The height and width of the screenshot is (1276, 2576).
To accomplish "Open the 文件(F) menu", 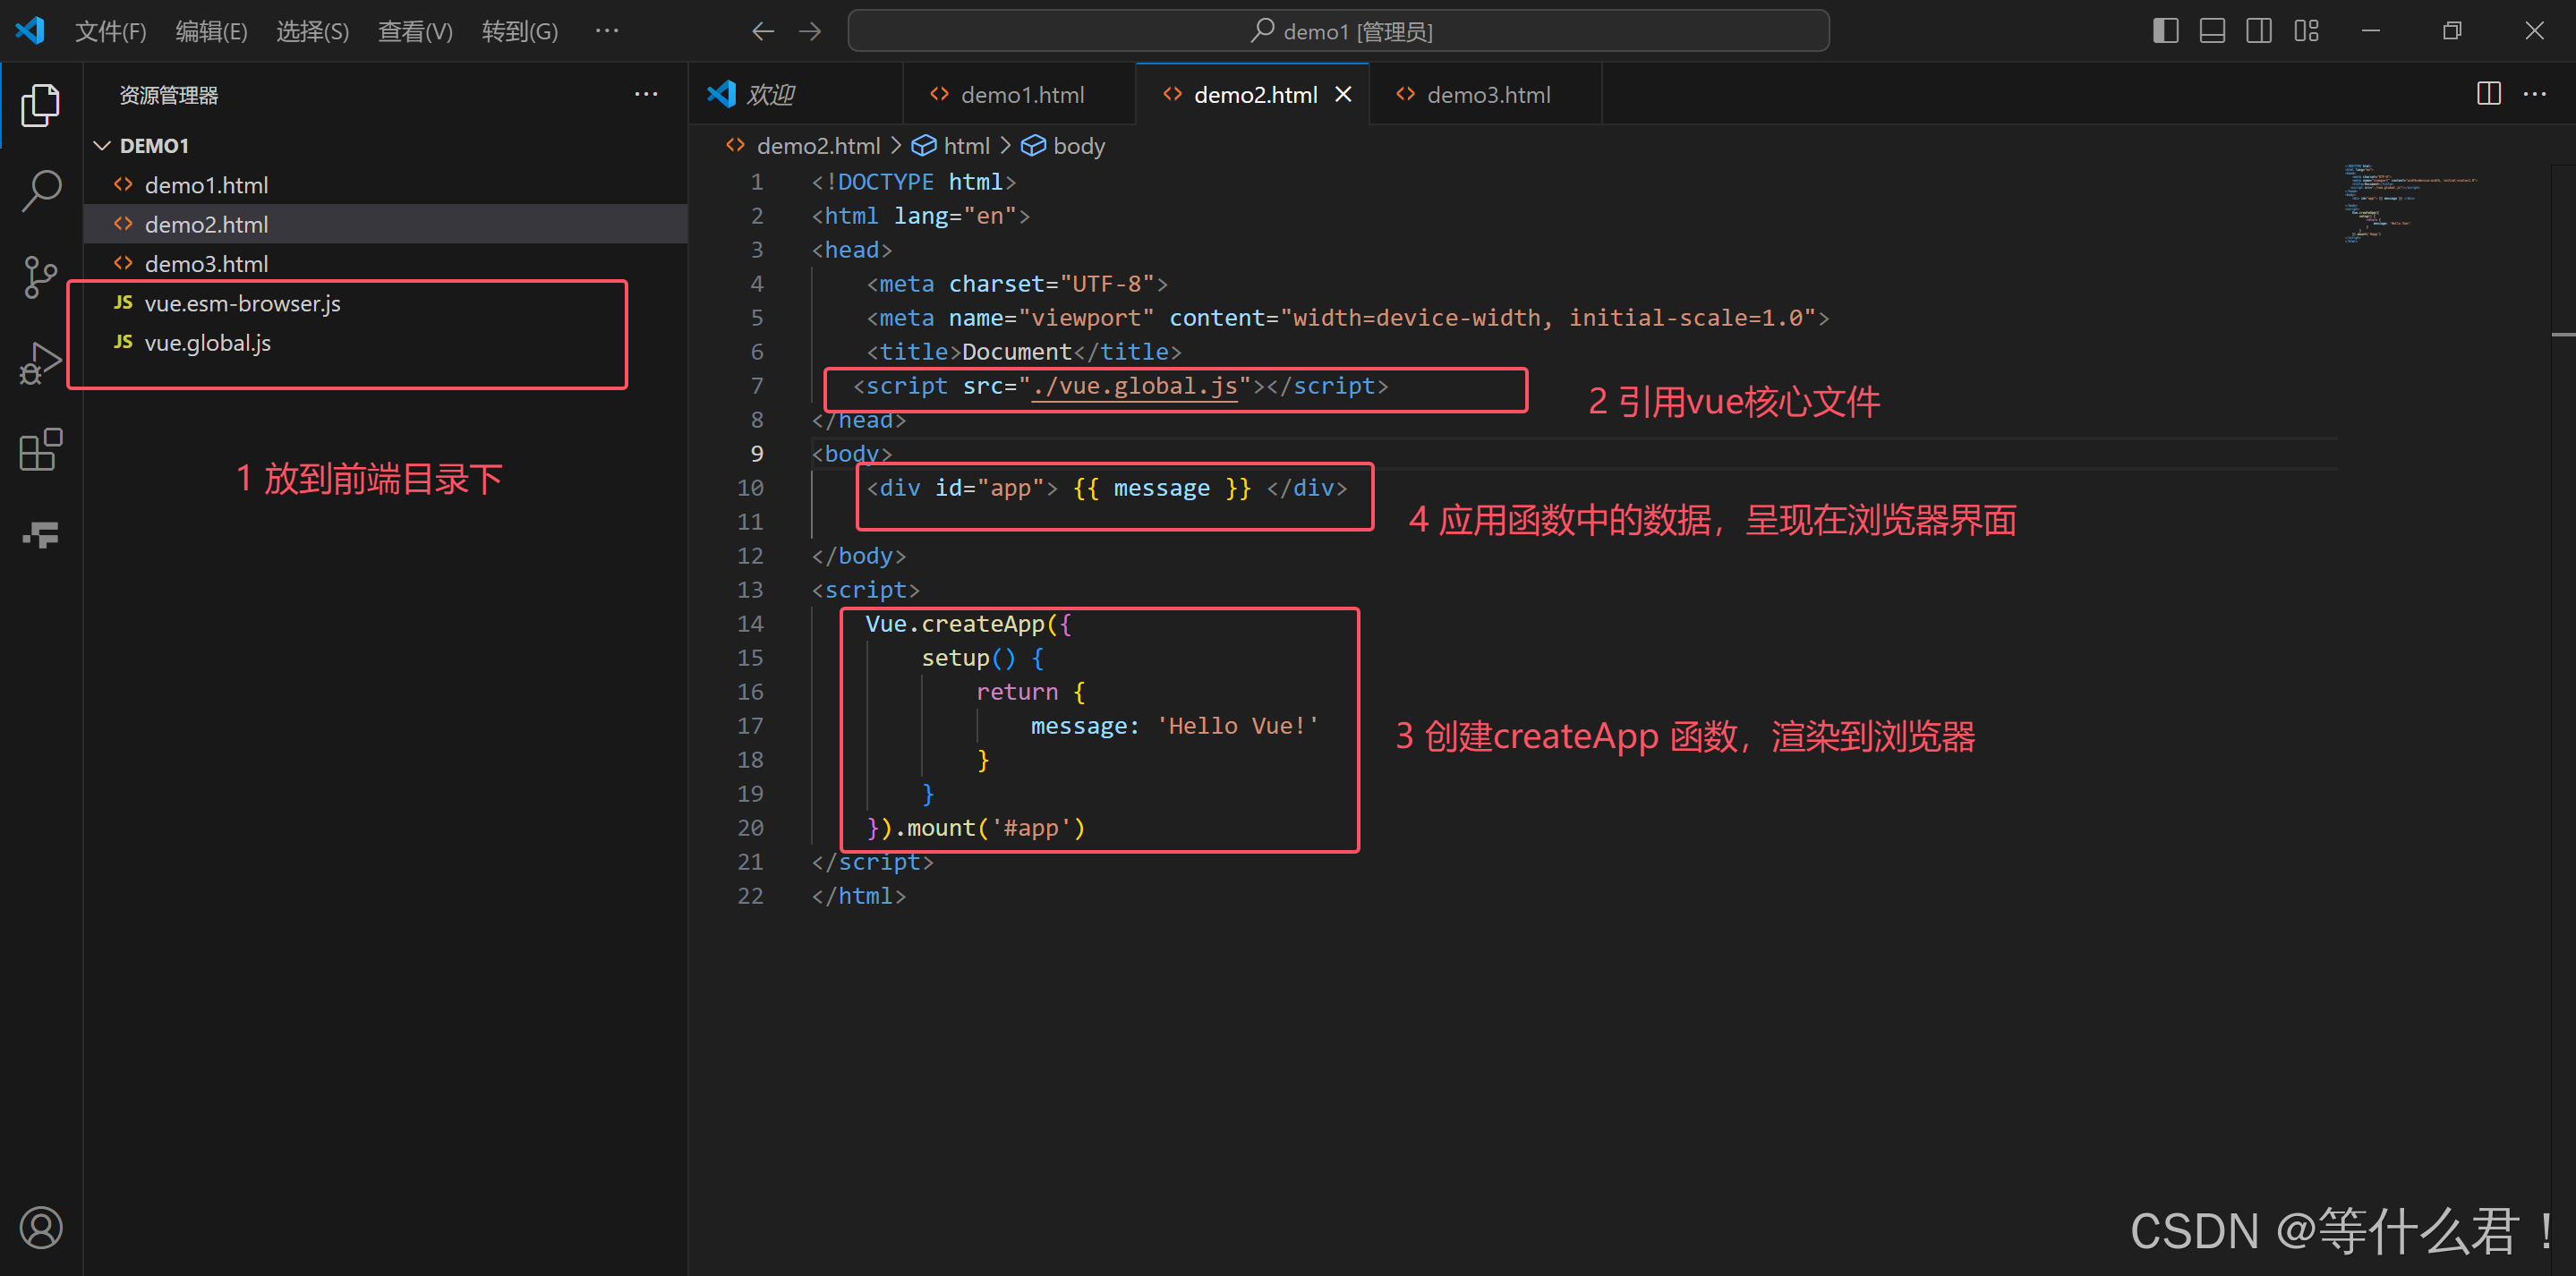I will click(110, 31).
